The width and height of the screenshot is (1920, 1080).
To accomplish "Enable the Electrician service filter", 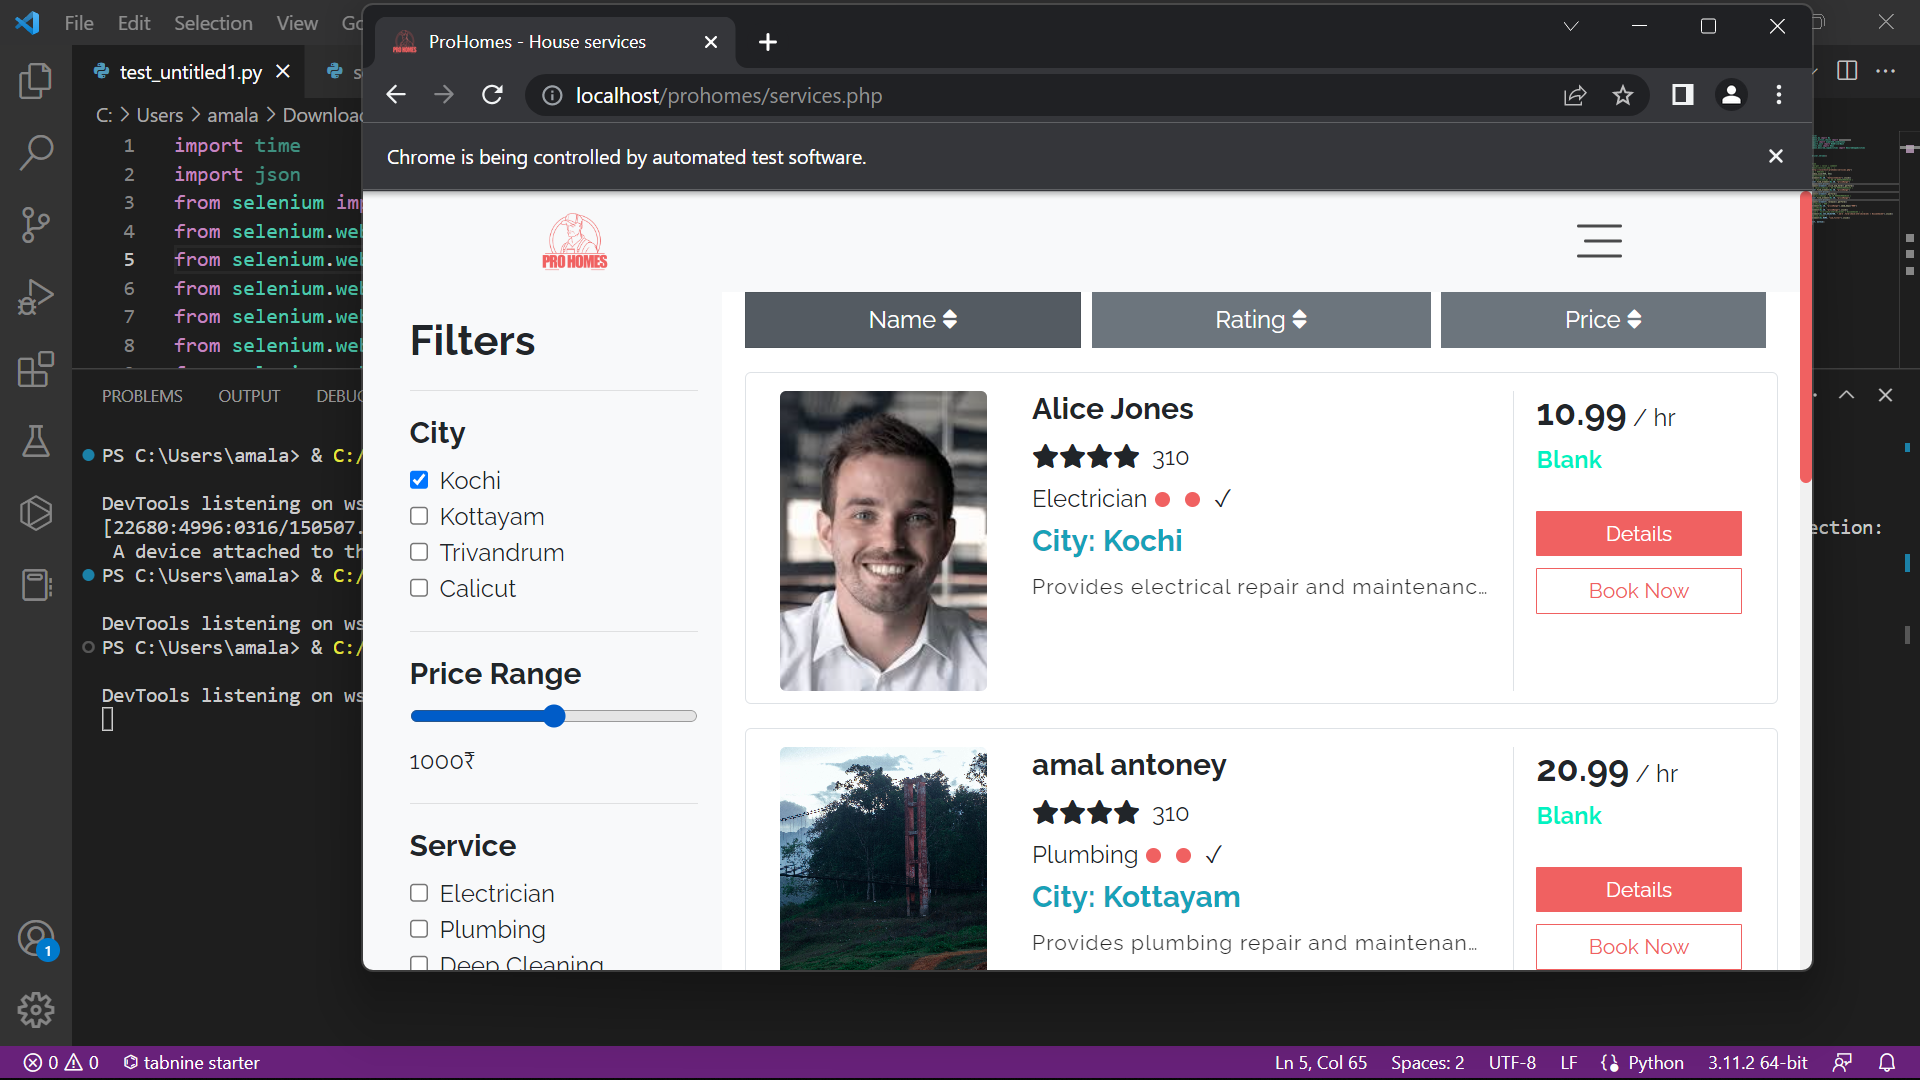I will 419,893.
